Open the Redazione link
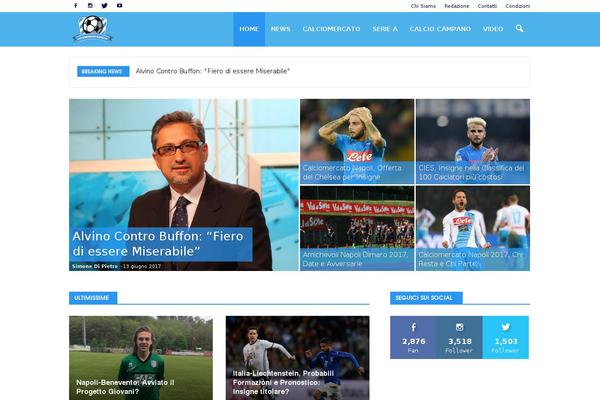This screenshot has height=400, width=600. pyautogui.click(x=457, y=6)
